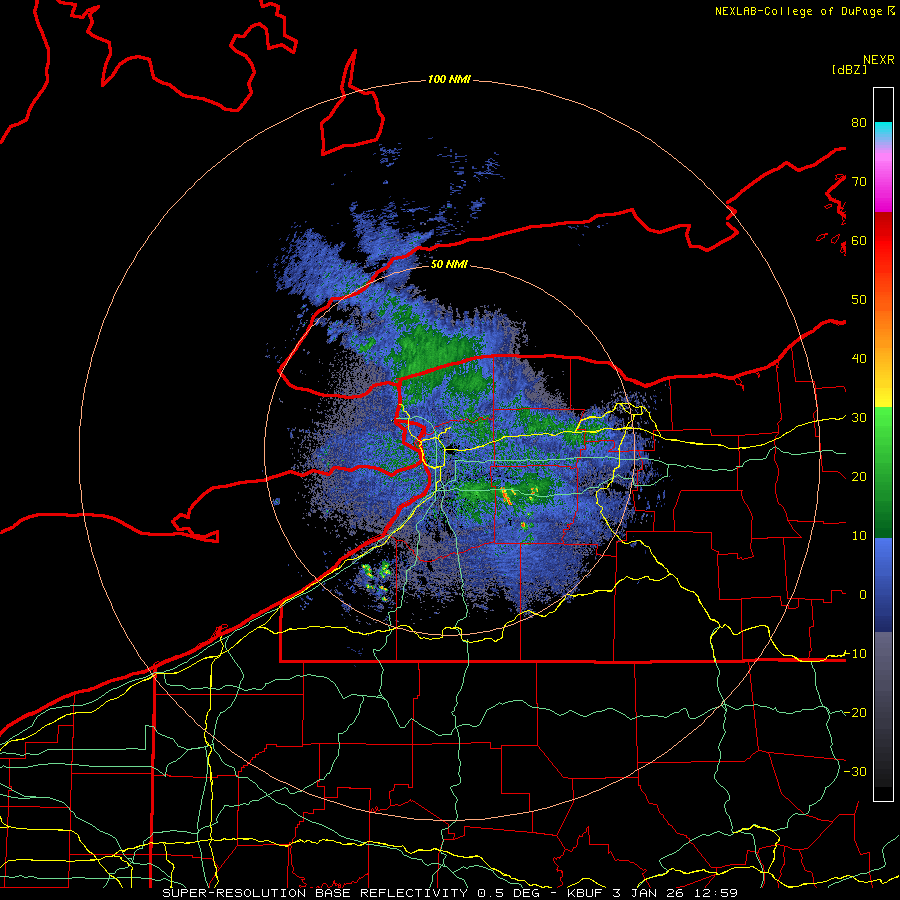Click the 0 dBZ scale value

tap(863, 595)
